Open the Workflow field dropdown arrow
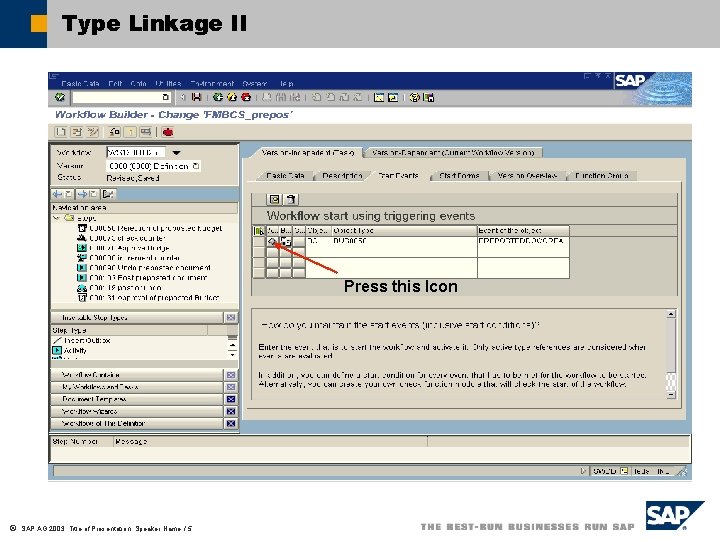This screenshot has width=720, height=540. coord(176,152)
